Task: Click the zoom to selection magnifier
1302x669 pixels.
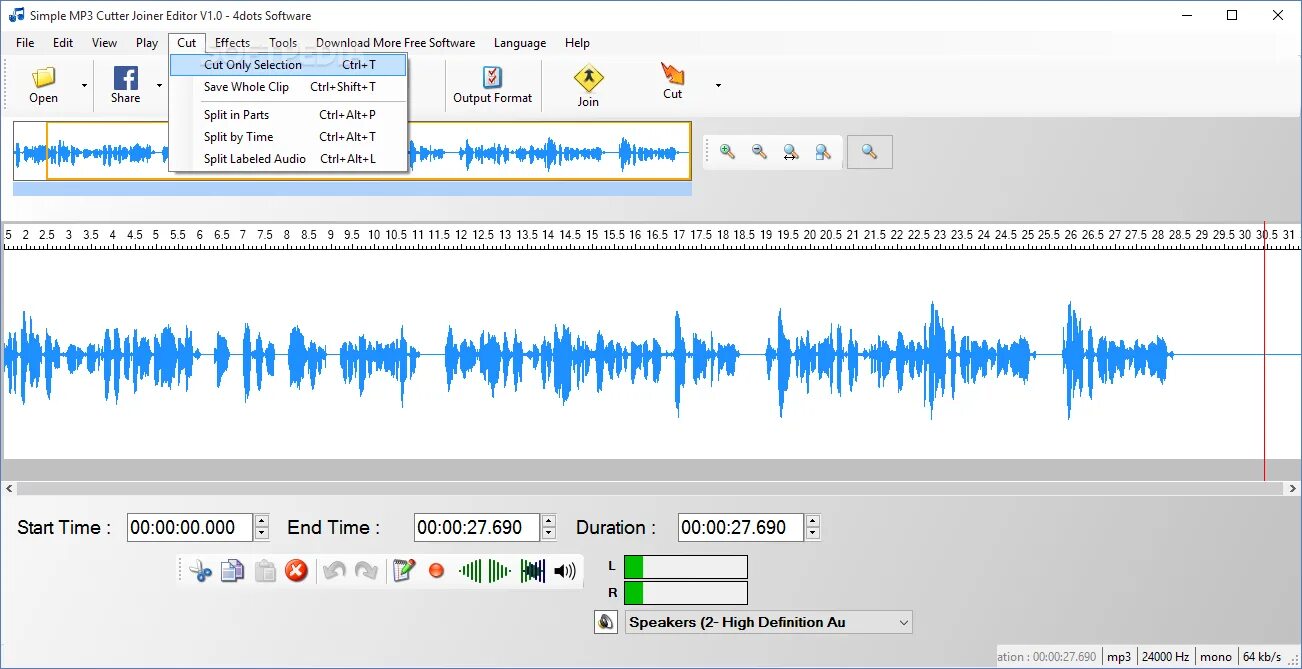Action: [822, 152]
